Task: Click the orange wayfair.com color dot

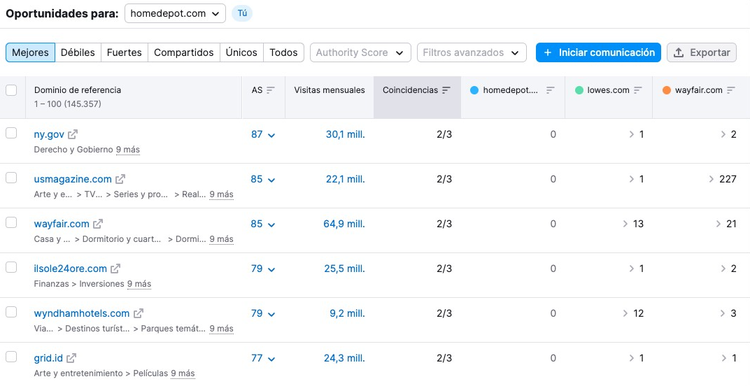Action: click(666, 90)
